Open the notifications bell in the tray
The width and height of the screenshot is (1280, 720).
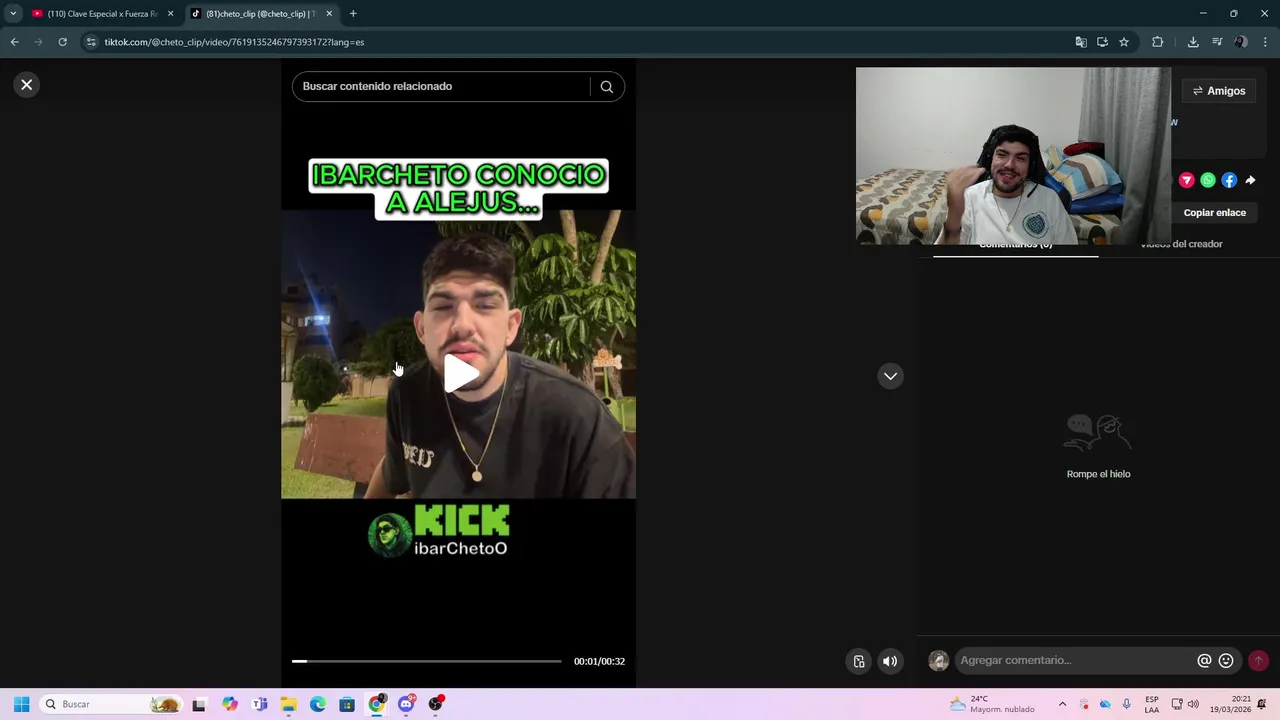coord(1263,704)
